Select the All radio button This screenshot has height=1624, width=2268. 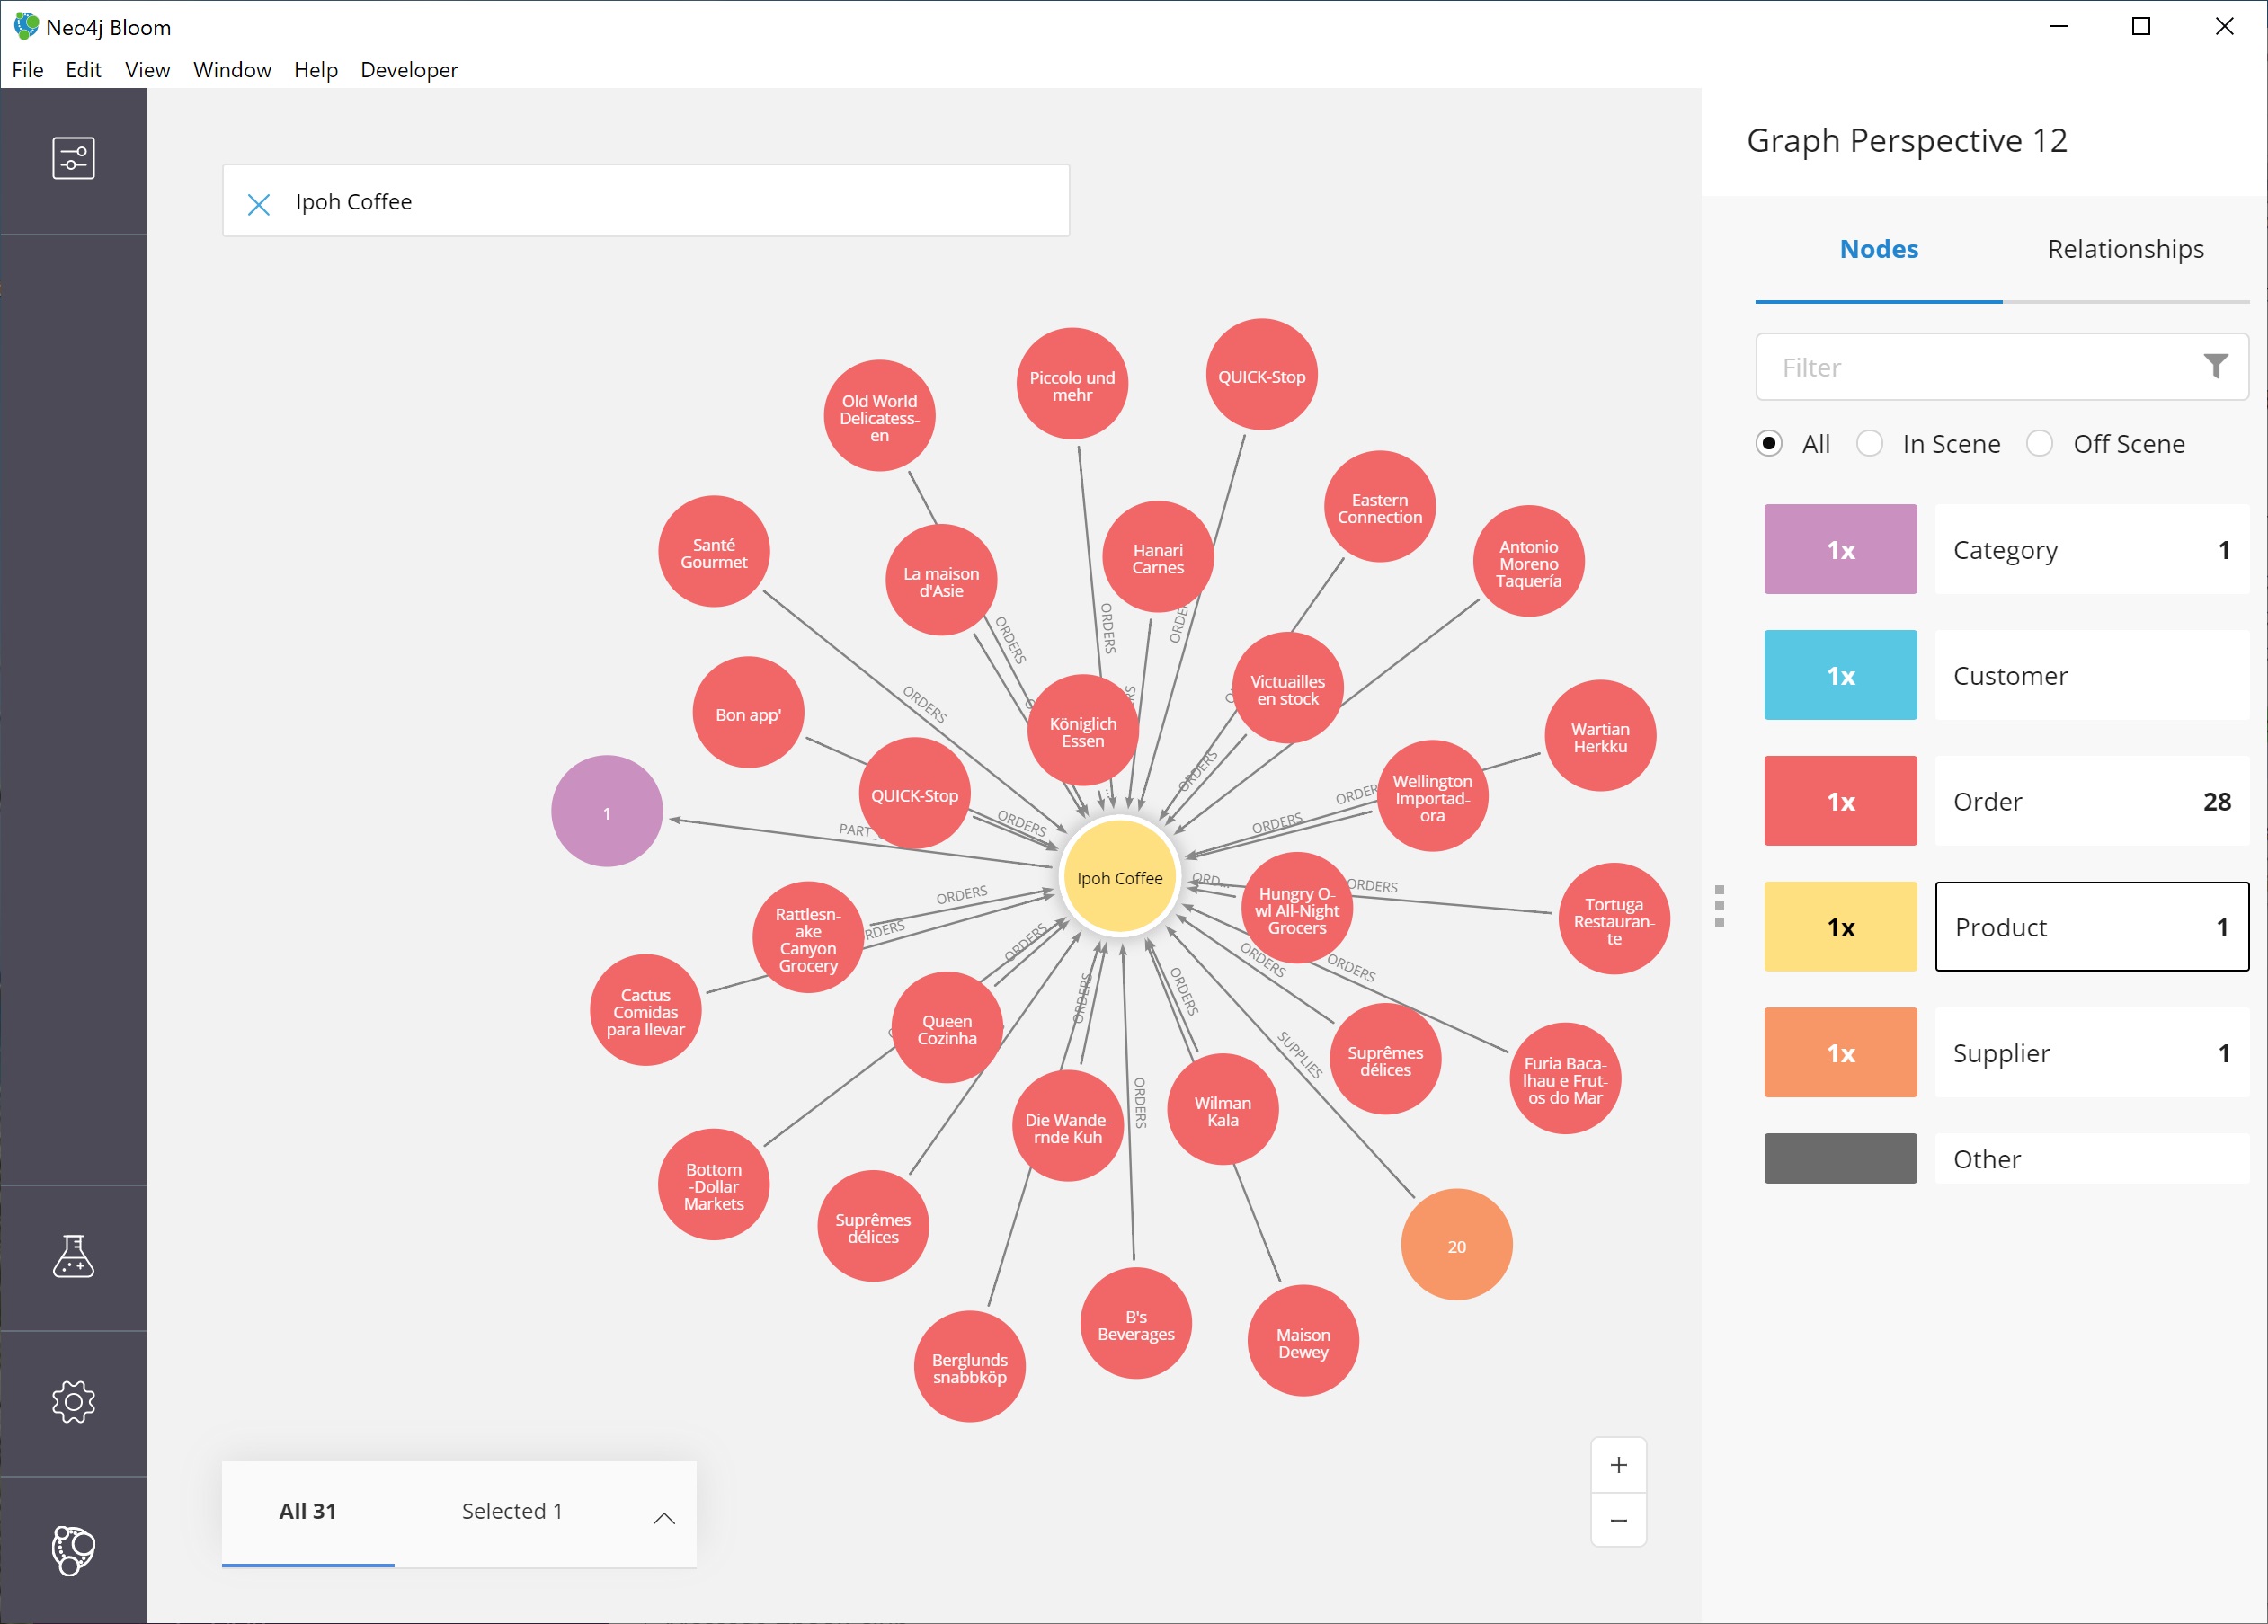1768,443
